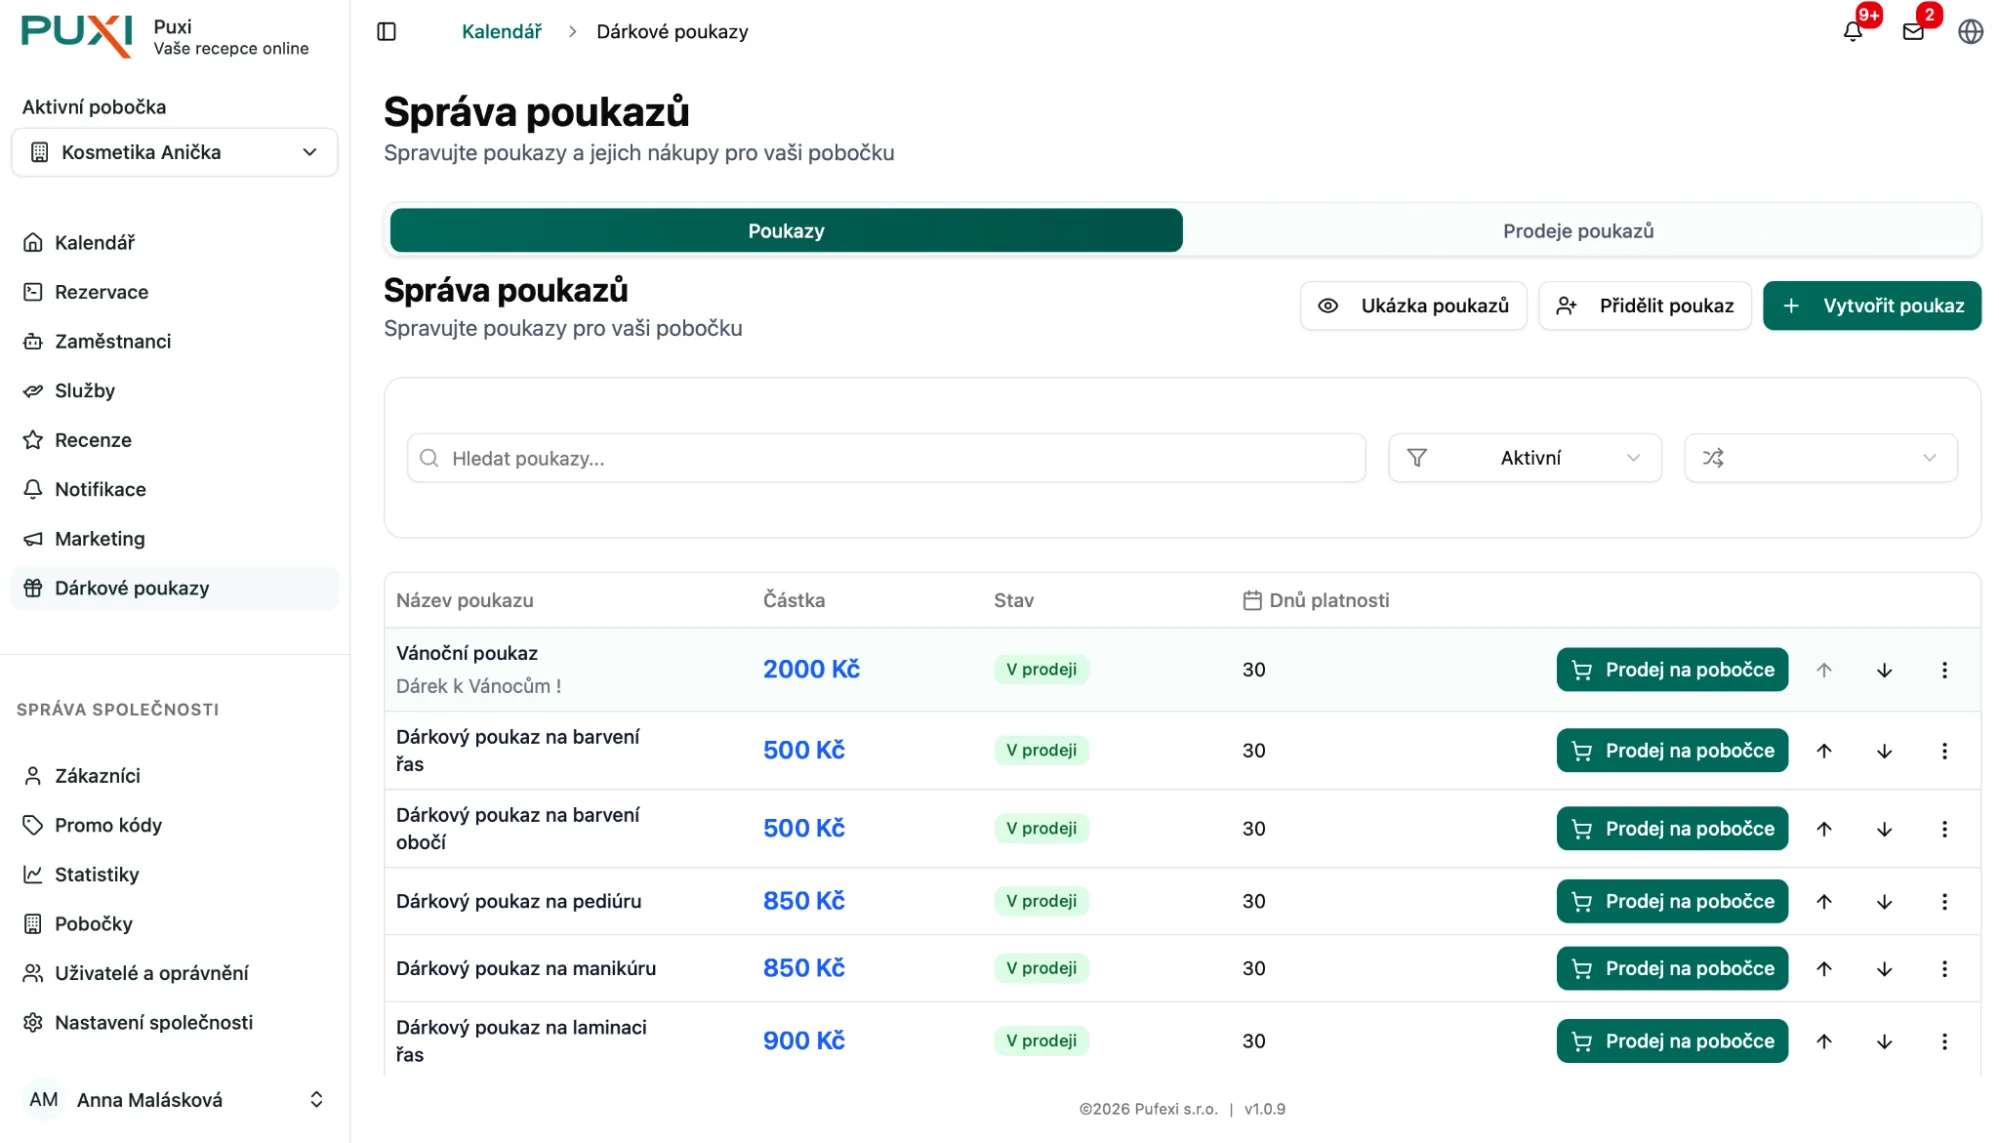1999x1143 pixels.
Task: Click the filter funnel icon
Action: click(1417, 457)
